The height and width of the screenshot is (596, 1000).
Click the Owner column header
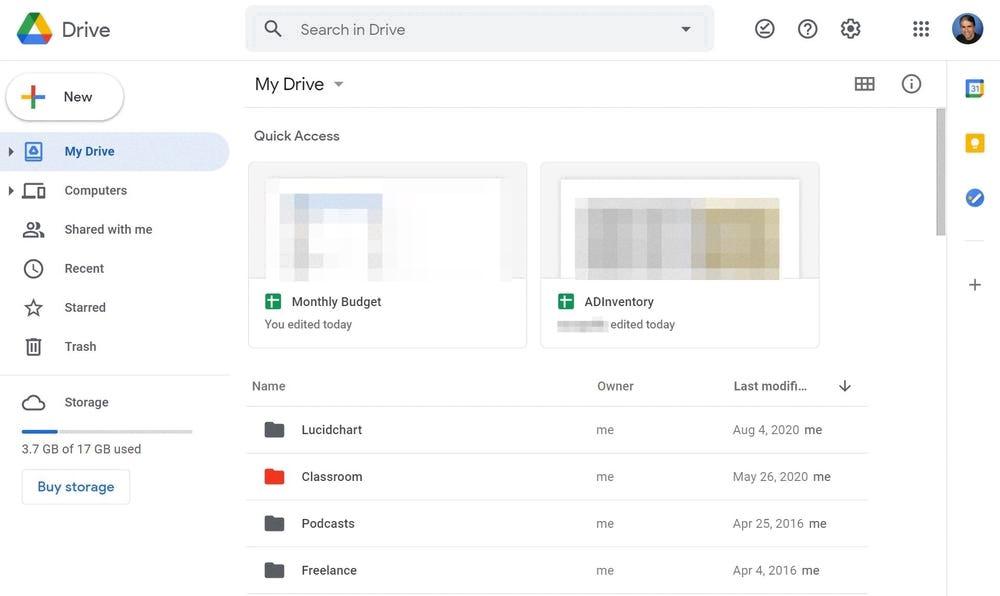click(615, 386)
